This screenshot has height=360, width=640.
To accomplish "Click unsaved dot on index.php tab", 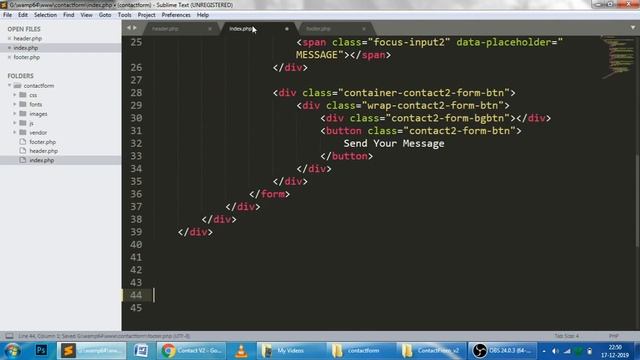I will (x=287, y=29).
